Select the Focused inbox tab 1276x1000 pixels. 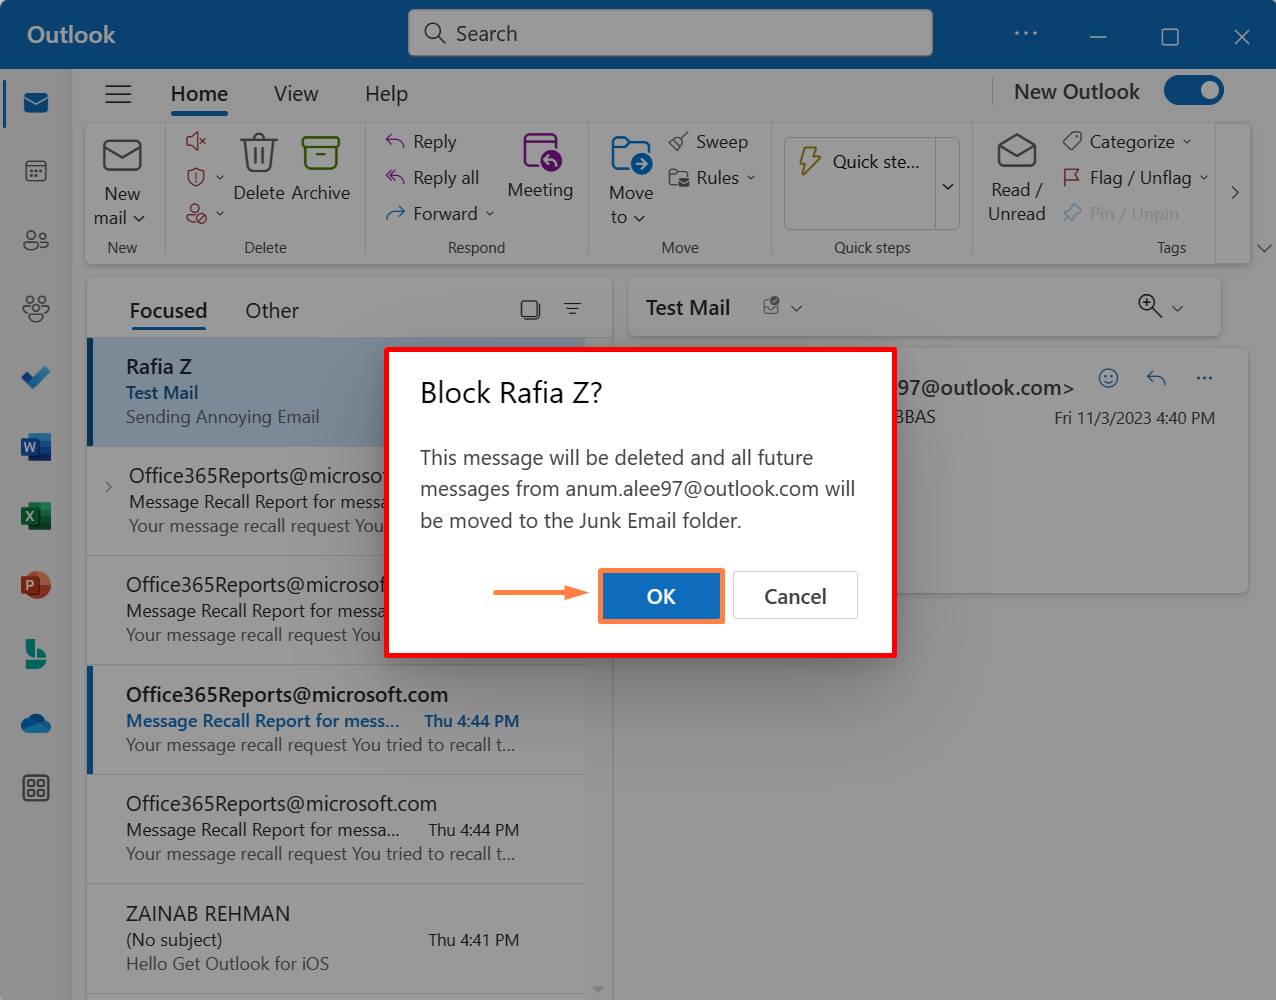tap(168, 311)
